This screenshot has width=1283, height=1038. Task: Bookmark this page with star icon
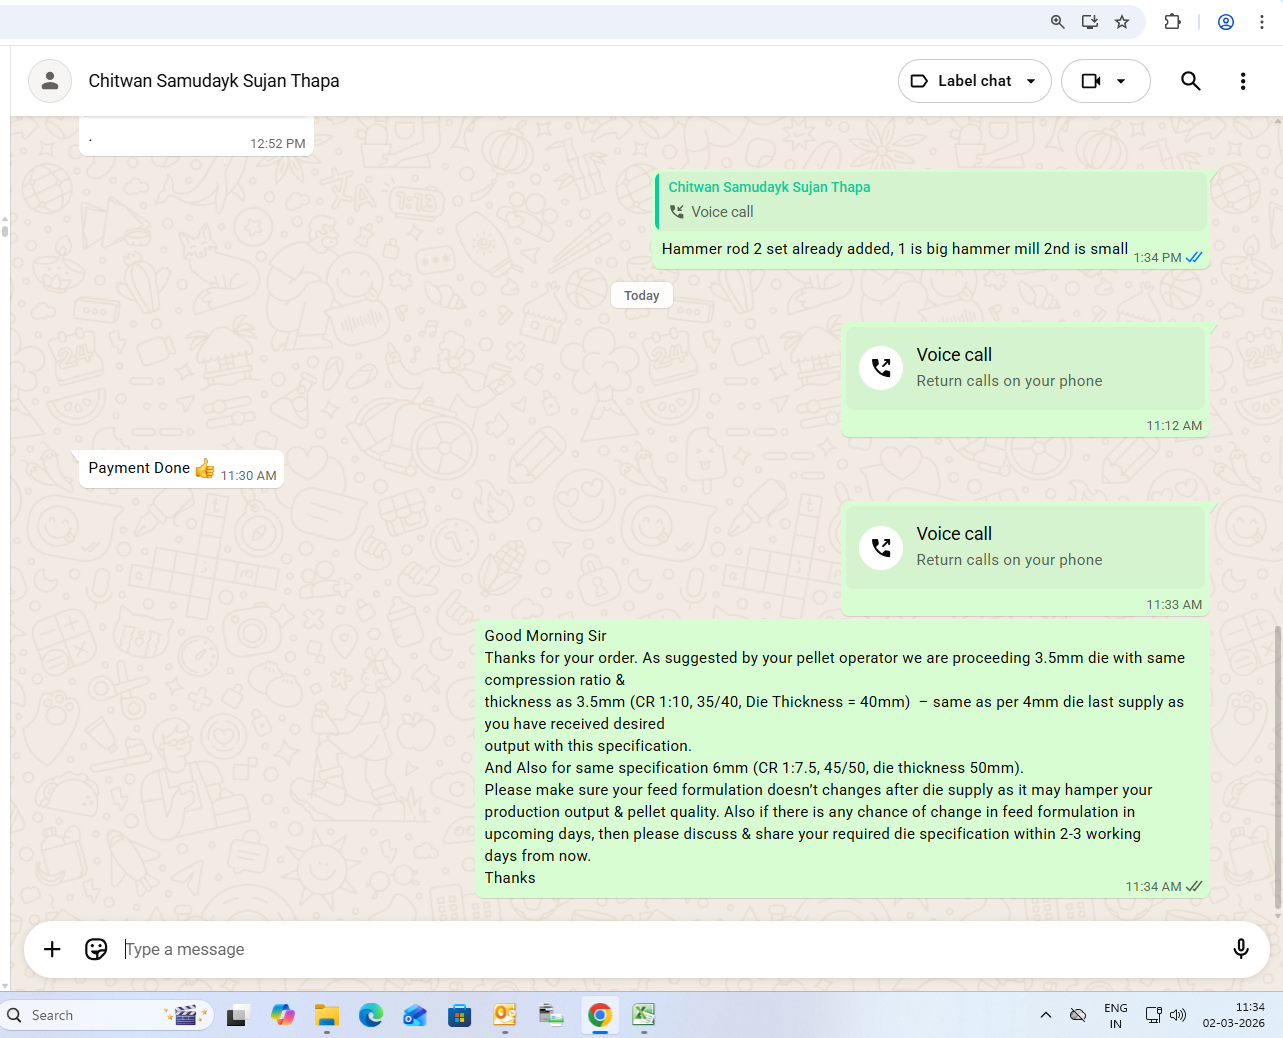coord(1122,22)
